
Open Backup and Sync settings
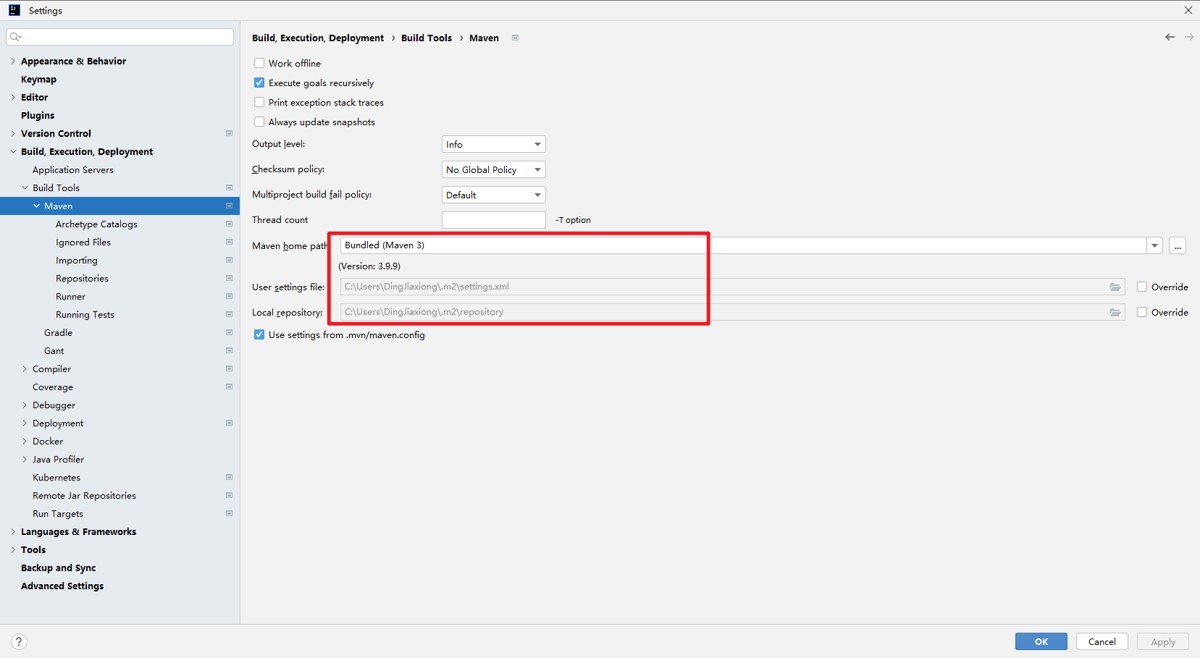pyautogui.click(x=58, y=568)
